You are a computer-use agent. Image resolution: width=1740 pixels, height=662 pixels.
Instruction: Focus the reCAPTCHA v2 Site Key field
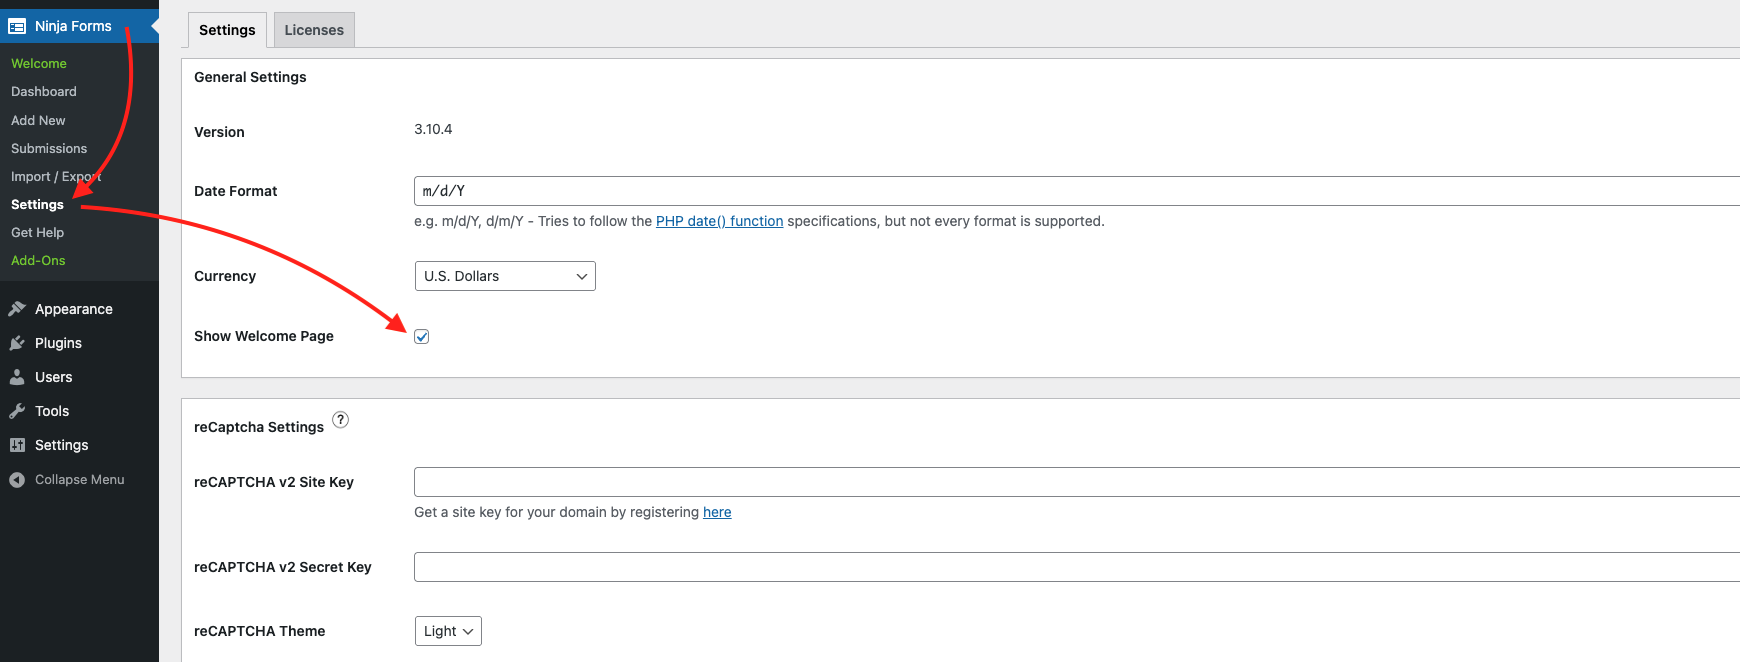pyautogui.click(x=1077, y=482)
